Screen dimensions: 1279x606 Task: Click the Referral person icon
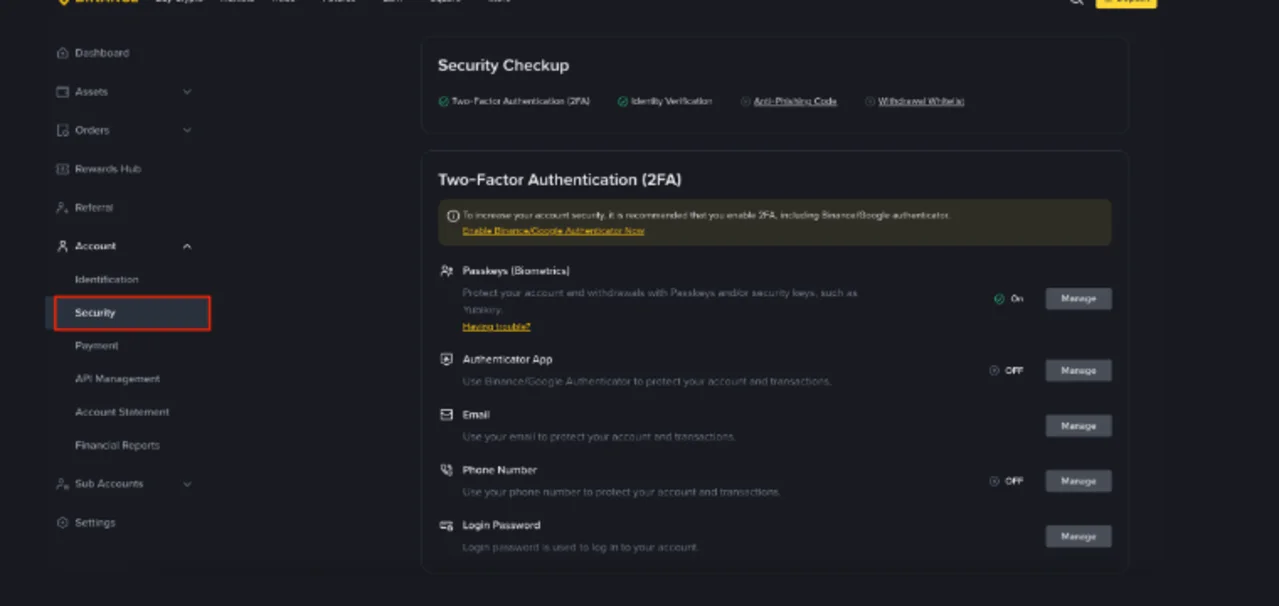point(63,208)
